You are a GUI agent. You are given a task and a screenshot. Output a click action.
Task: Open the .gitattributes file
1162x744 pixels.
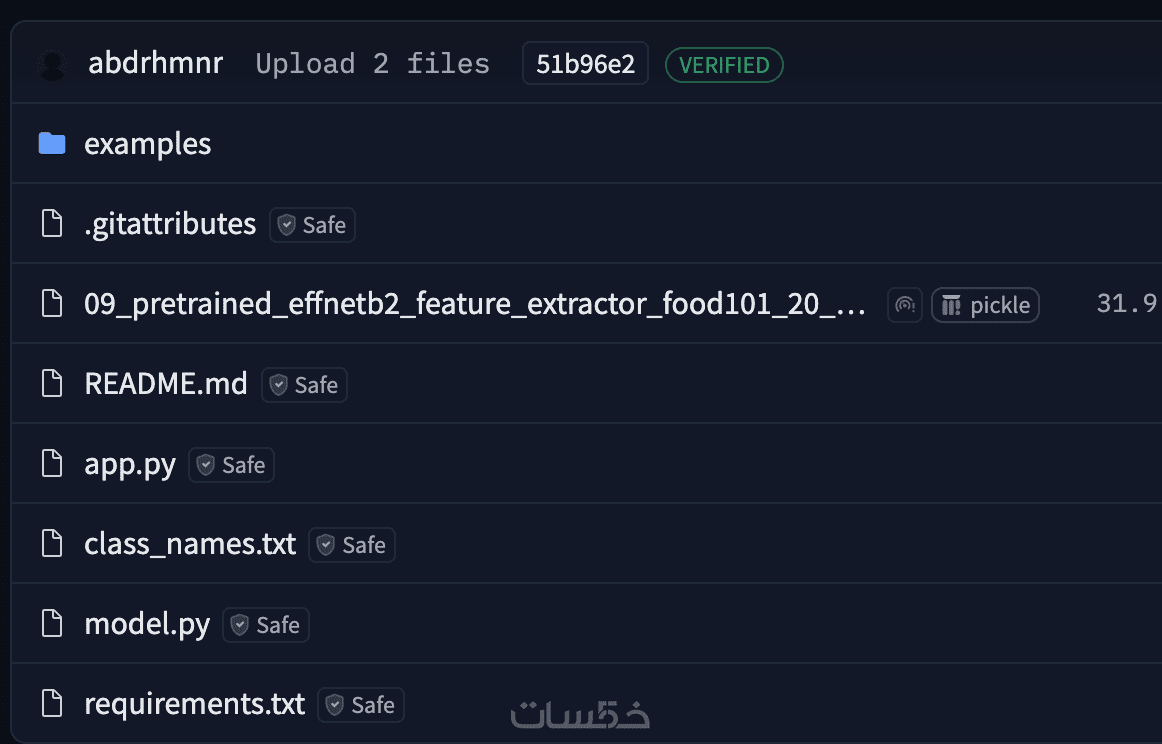(170, 224)
